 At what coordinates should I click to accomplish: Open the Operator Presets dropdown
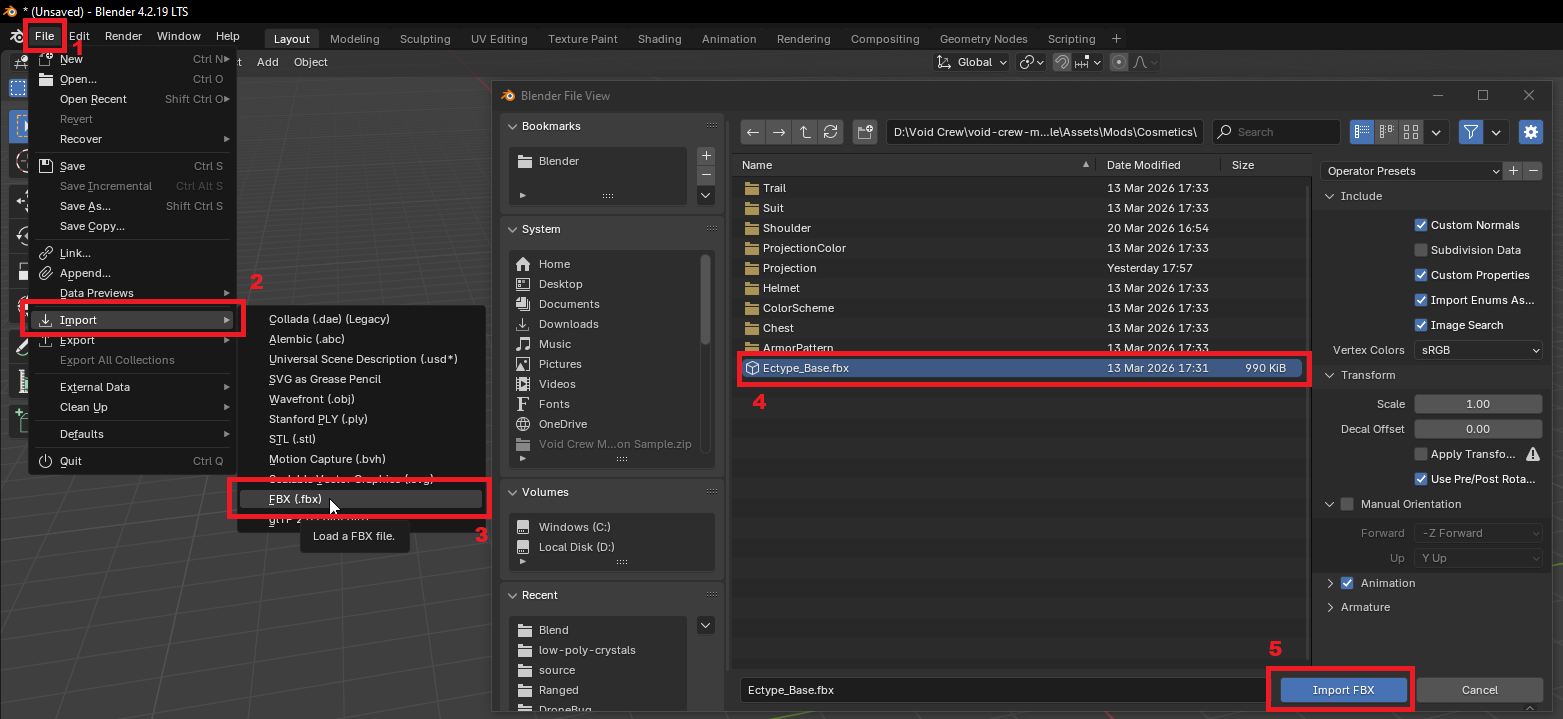(x=1412, y=171)
